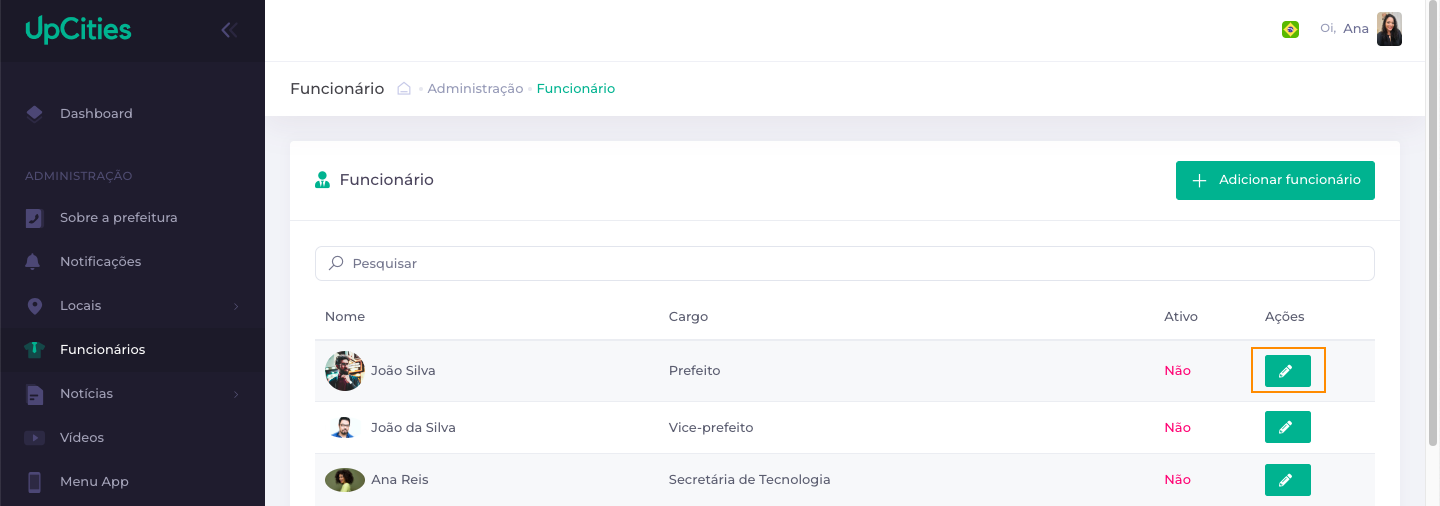Click the green Funcionário breadcrumb link
Screen dimensions: 1440x506
576,88
